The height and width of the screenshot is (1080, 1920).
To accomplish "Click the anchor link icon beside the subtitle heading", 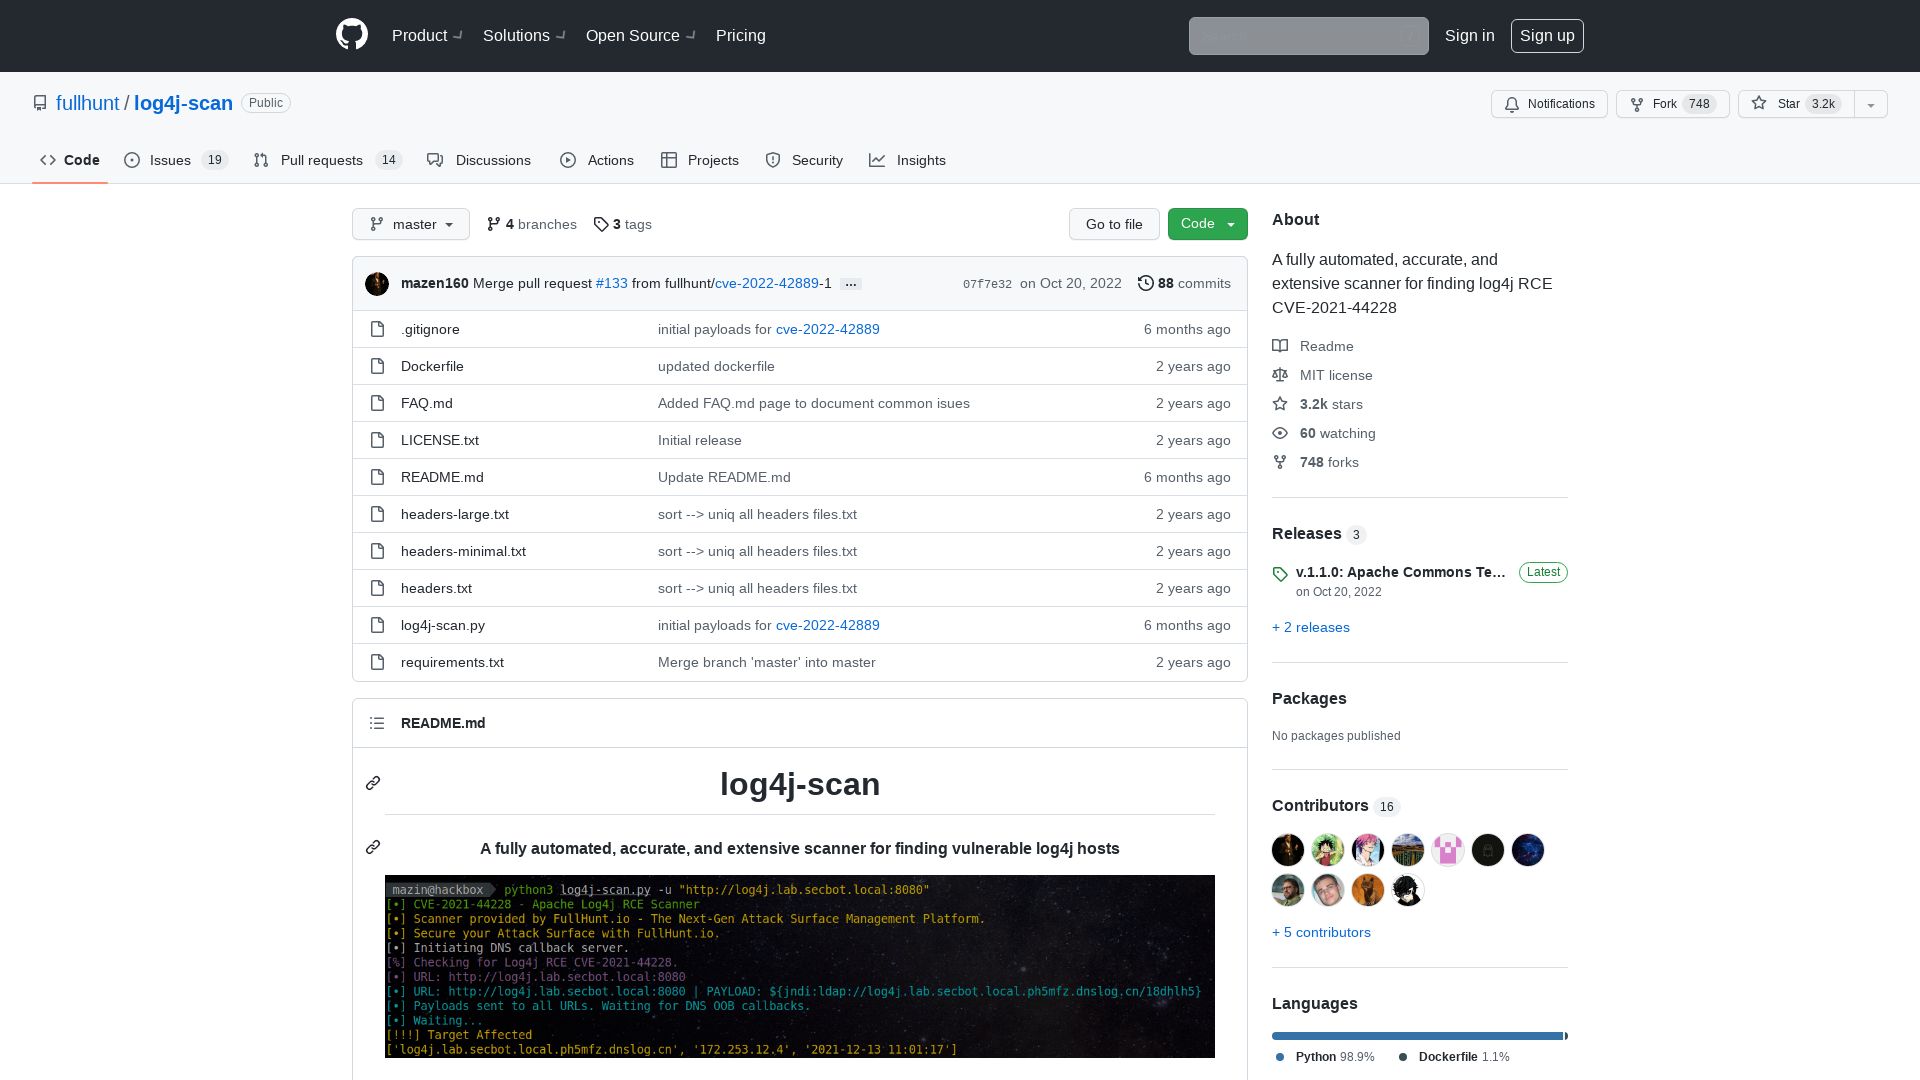I will (x=373, y=847).
